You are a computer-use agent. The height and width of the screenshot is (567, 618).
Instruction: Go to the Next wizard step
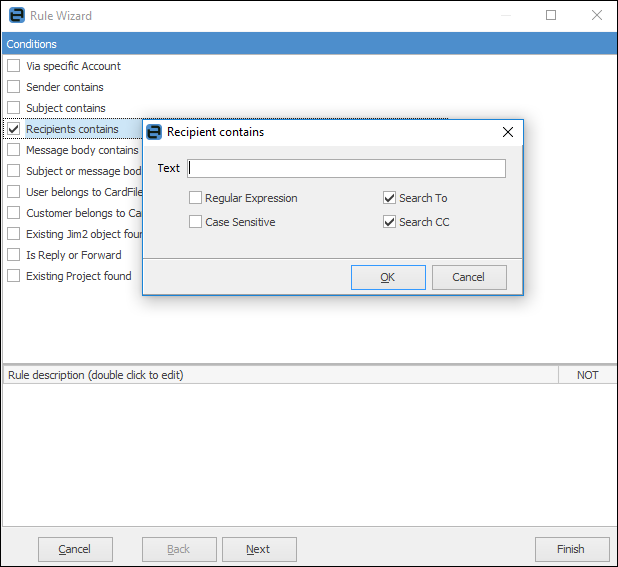259,549
